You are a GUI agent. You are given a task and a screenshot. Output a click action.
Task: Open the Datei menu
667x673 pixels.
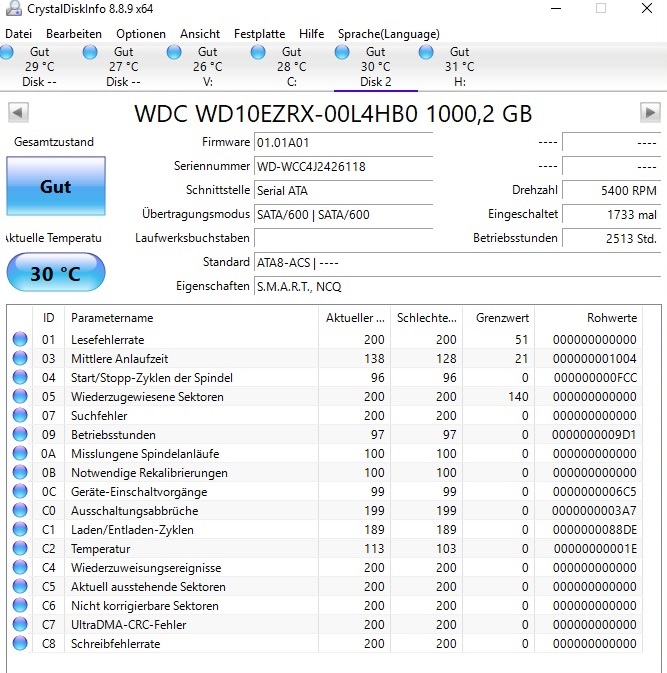pyautogui.click(x=18, y=34)
